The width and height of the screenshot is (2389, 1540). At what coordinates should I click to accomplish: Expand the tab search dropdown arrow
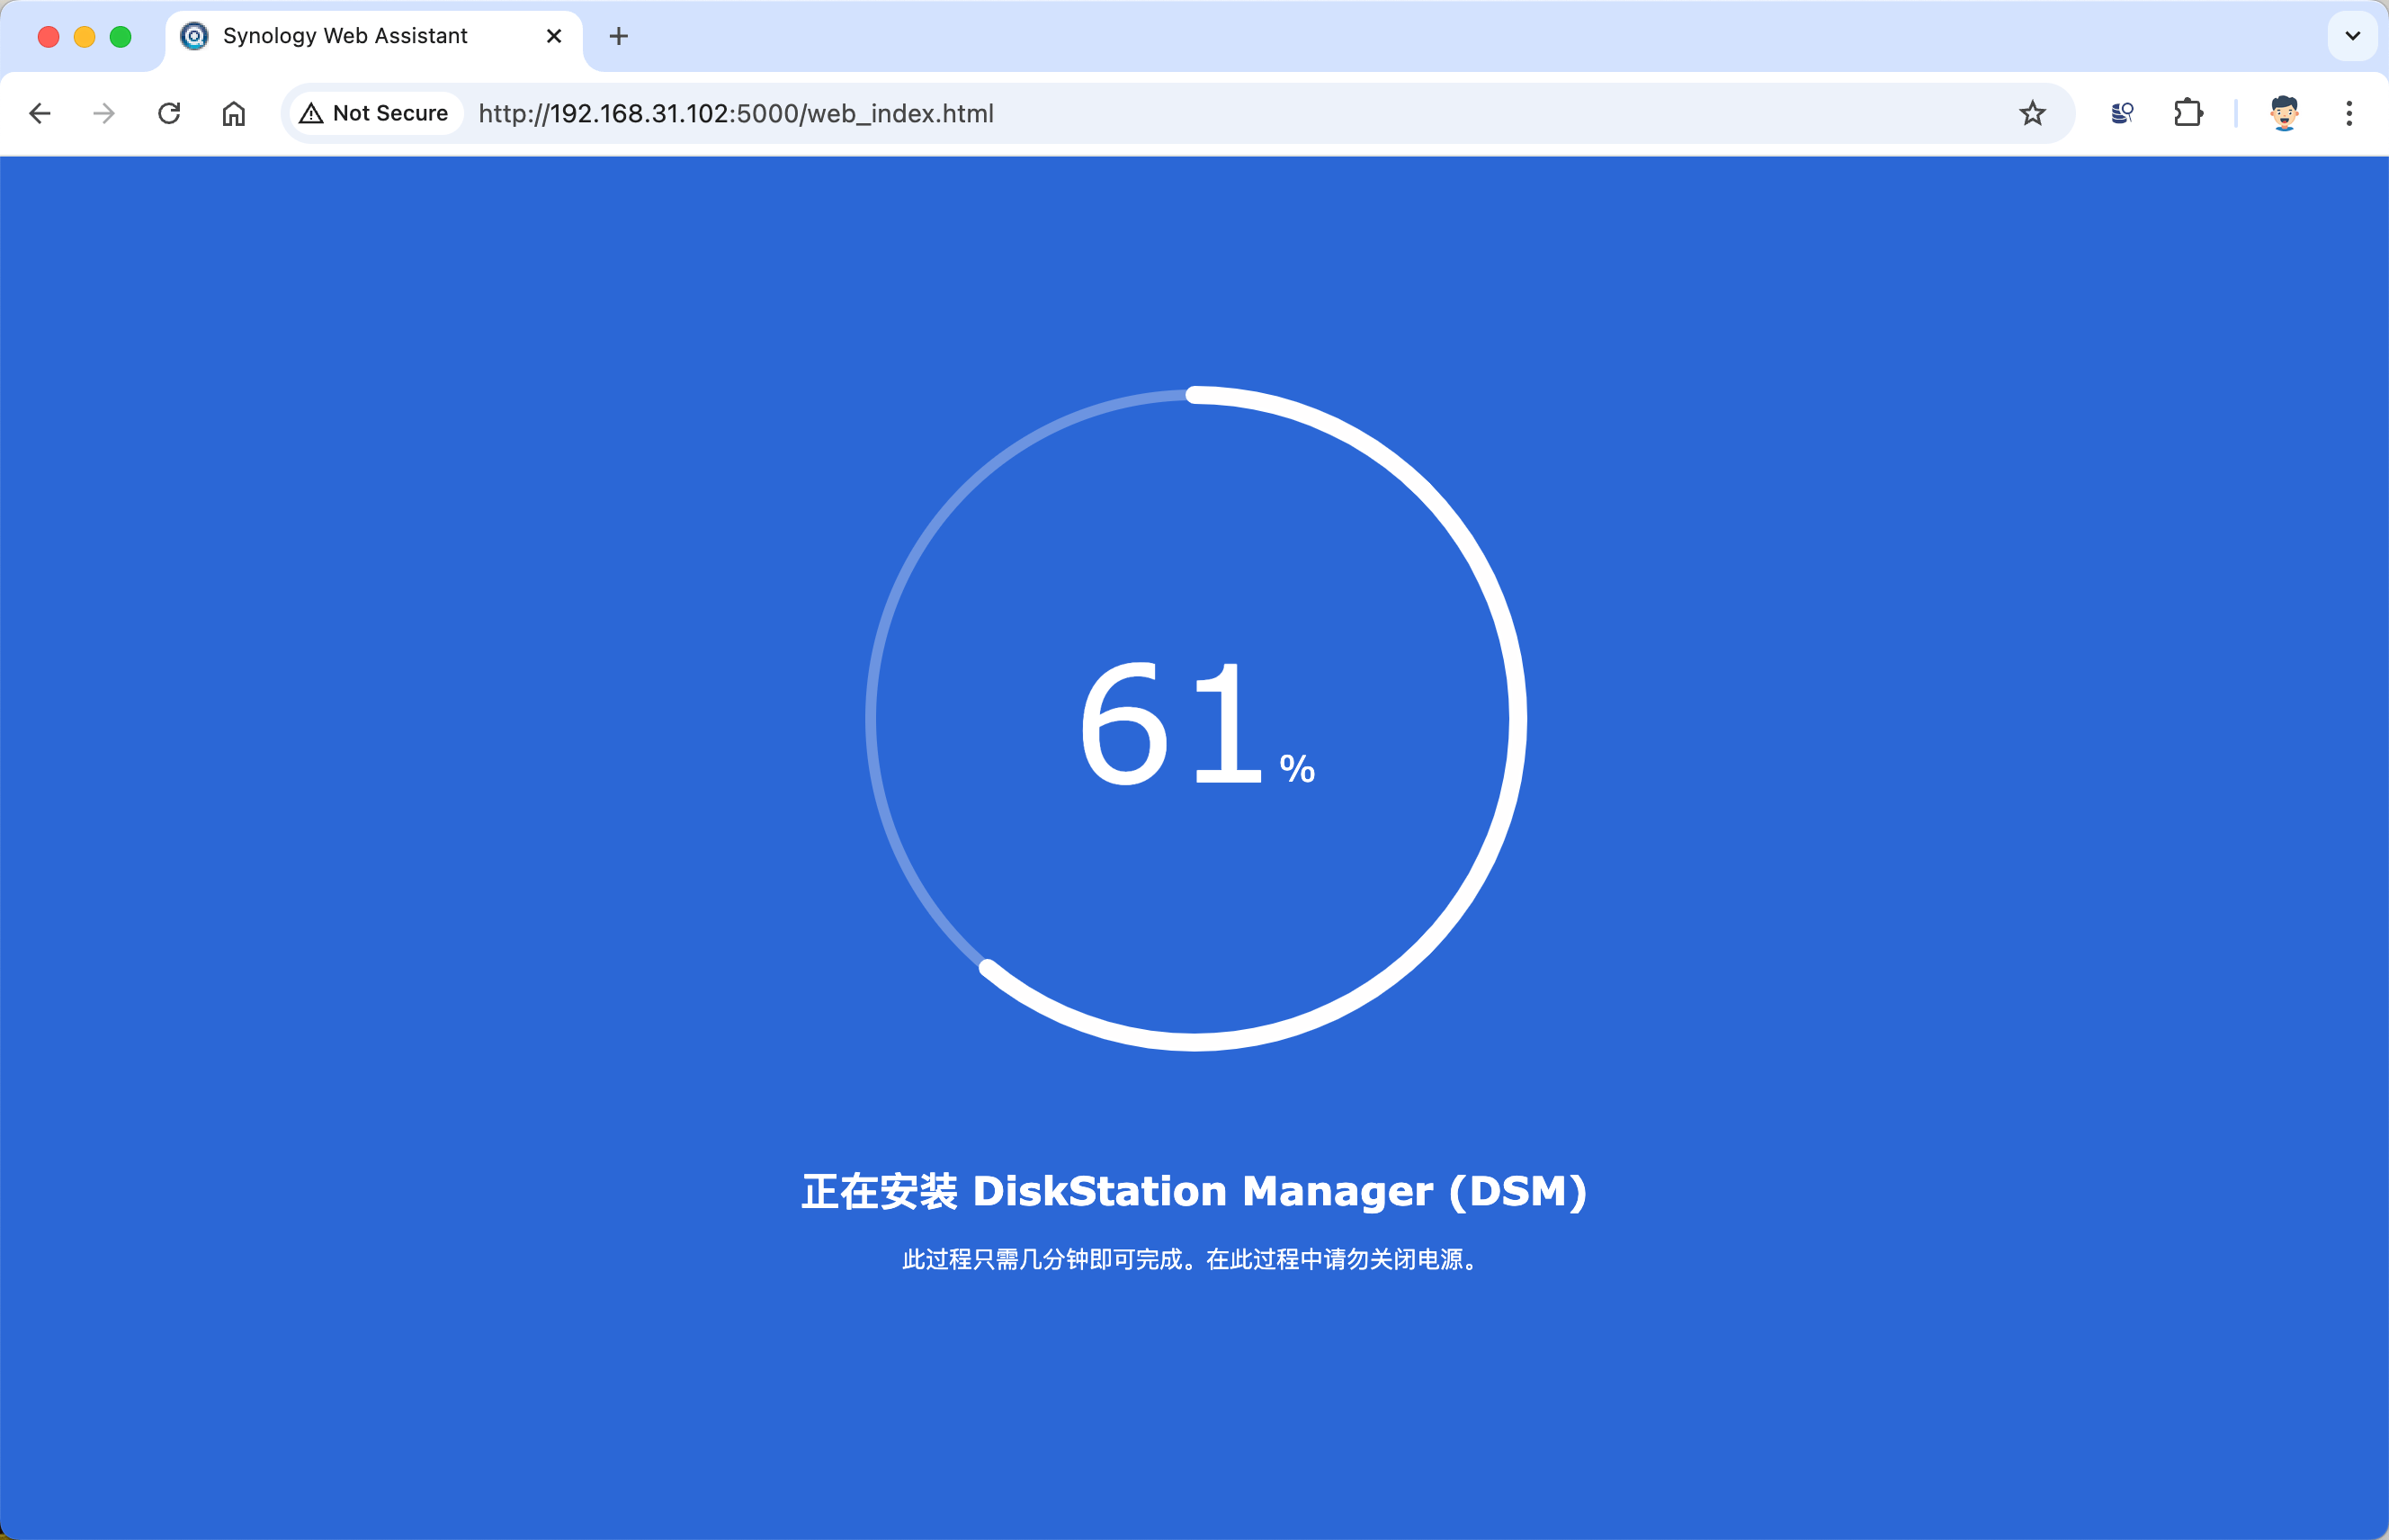tap(2353, 36)
